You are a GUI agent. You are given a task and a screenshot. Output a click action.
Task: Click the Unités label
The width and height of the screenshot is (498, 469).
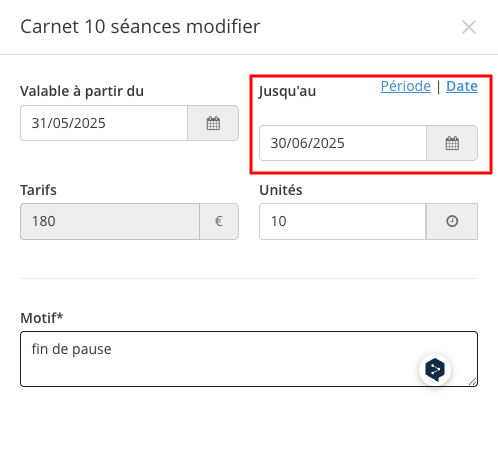coord(281,190)
